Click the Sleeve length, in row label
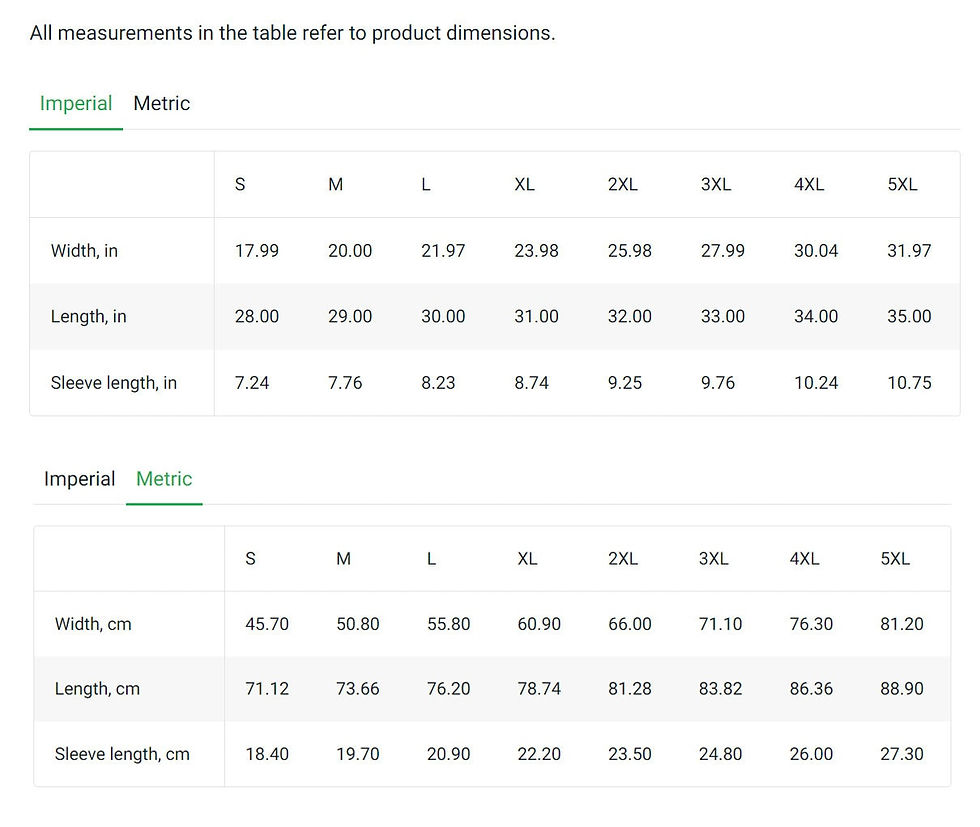The height and width of the screenshot is (827, 980). [114, 383]
